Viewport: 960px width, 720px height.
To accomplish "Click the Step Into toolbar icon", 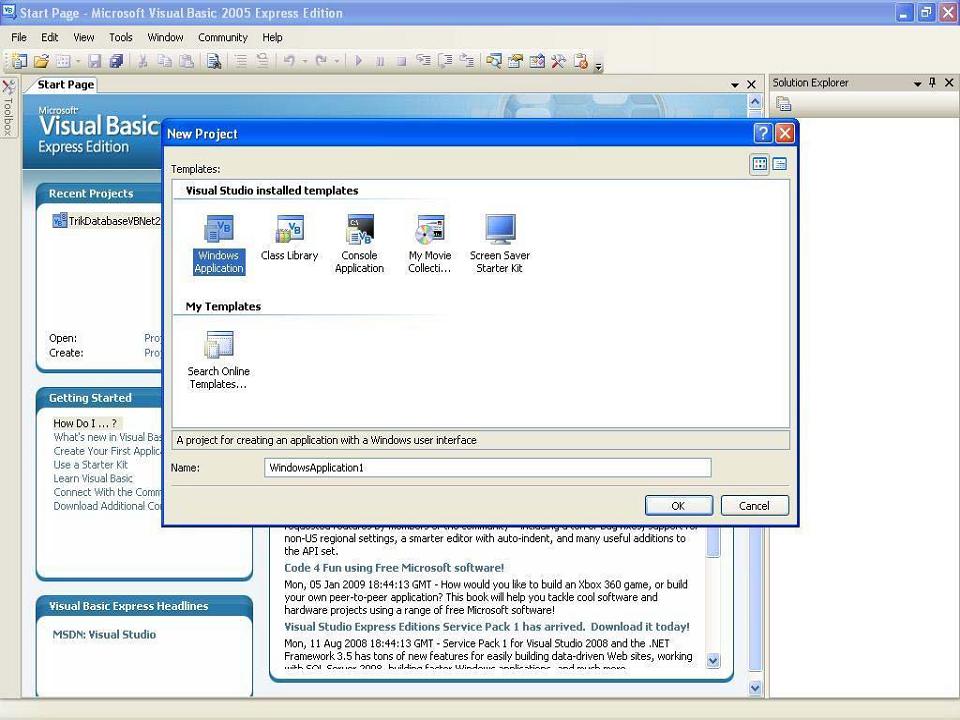I will (423, 61).
